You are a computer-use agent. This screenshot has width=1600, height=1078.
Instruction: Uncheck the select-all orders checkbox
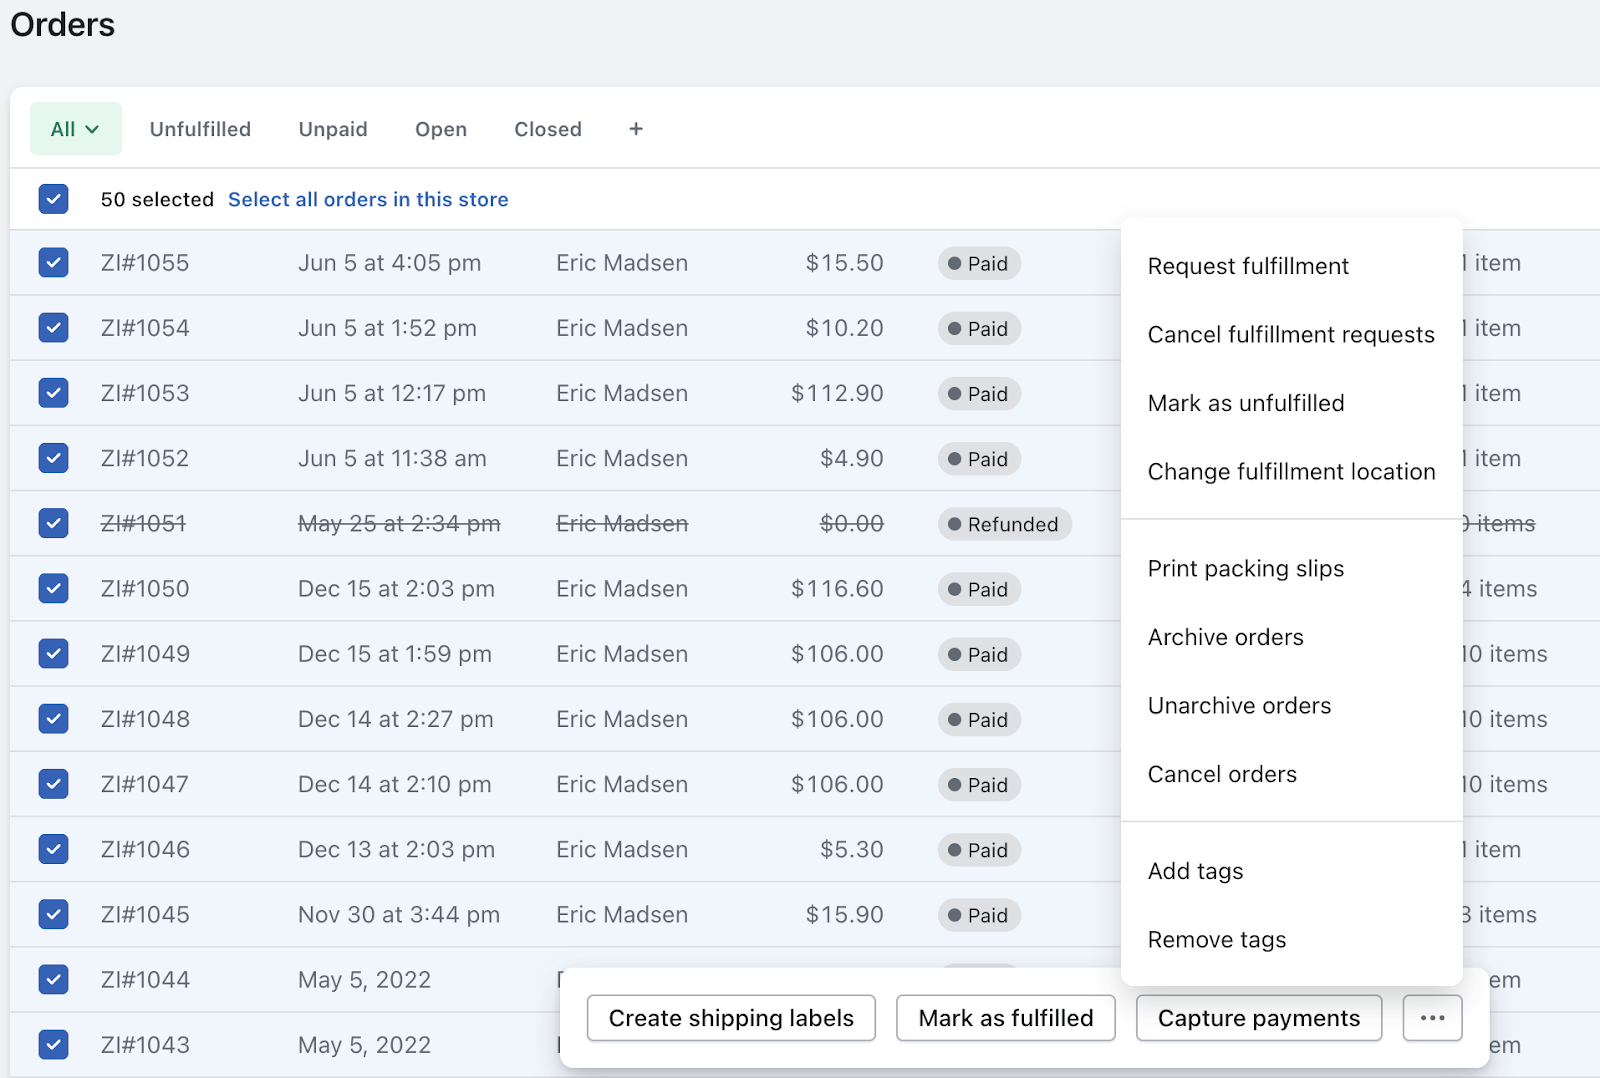[x=54, y=199]
